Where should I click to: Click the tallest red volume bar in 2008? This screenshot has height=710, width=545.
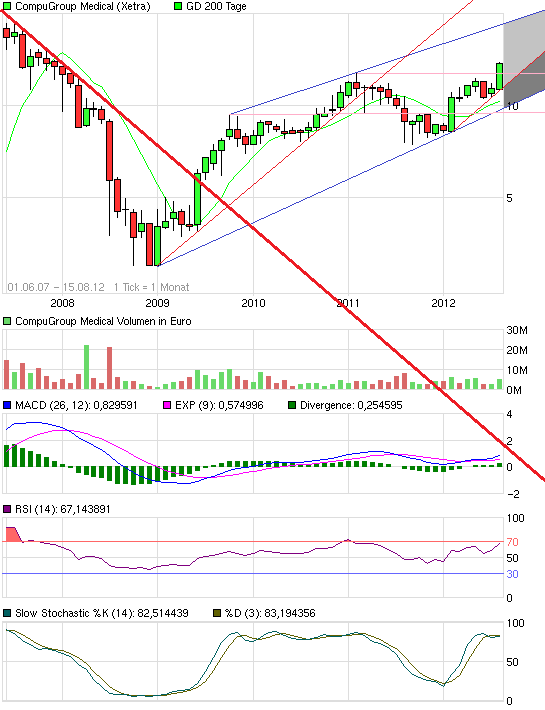tap(110, 368)
